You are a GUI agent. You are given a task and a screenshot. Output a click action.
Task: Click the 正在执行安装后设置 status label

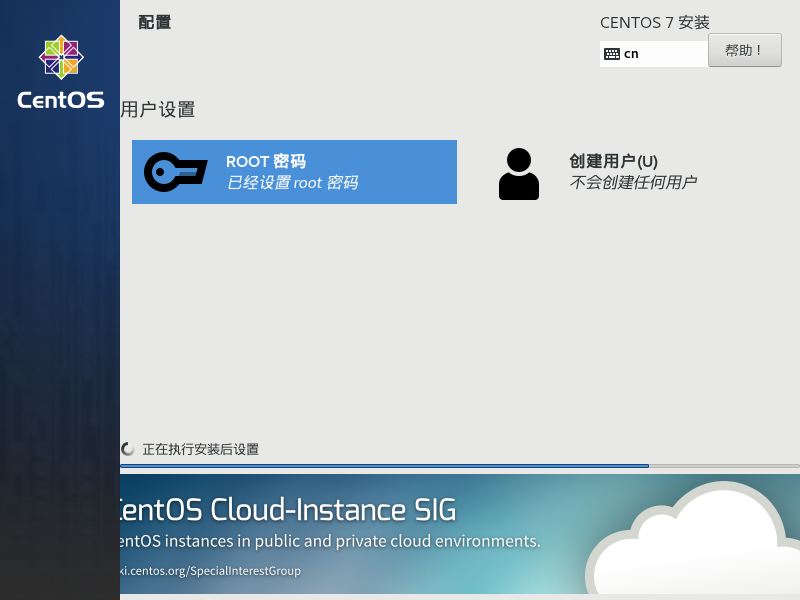(201, 449)
